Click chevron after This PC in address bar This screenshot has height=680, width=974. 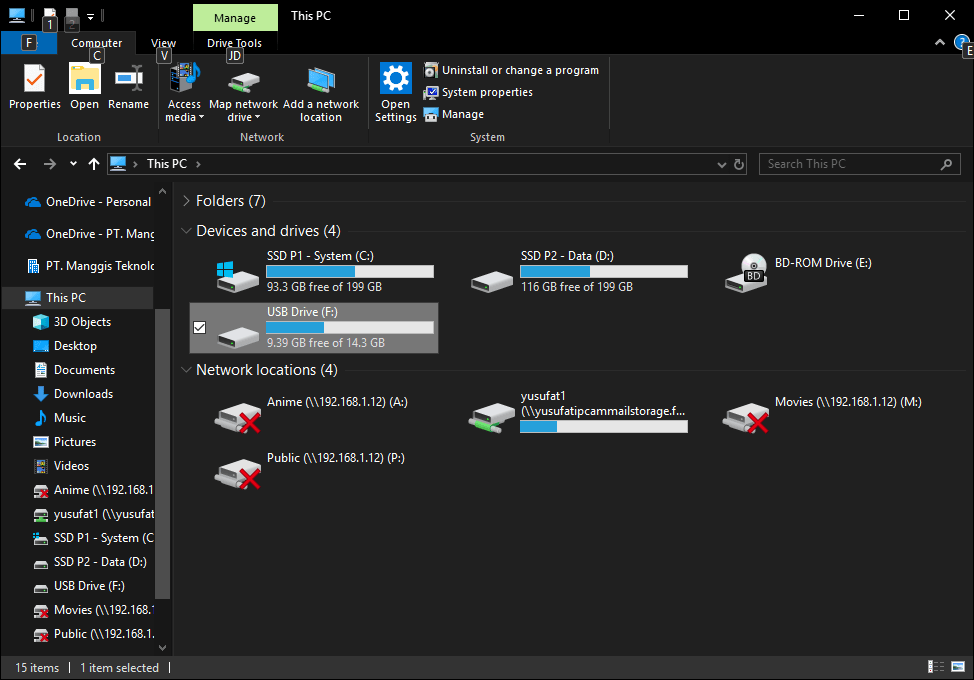198,164
